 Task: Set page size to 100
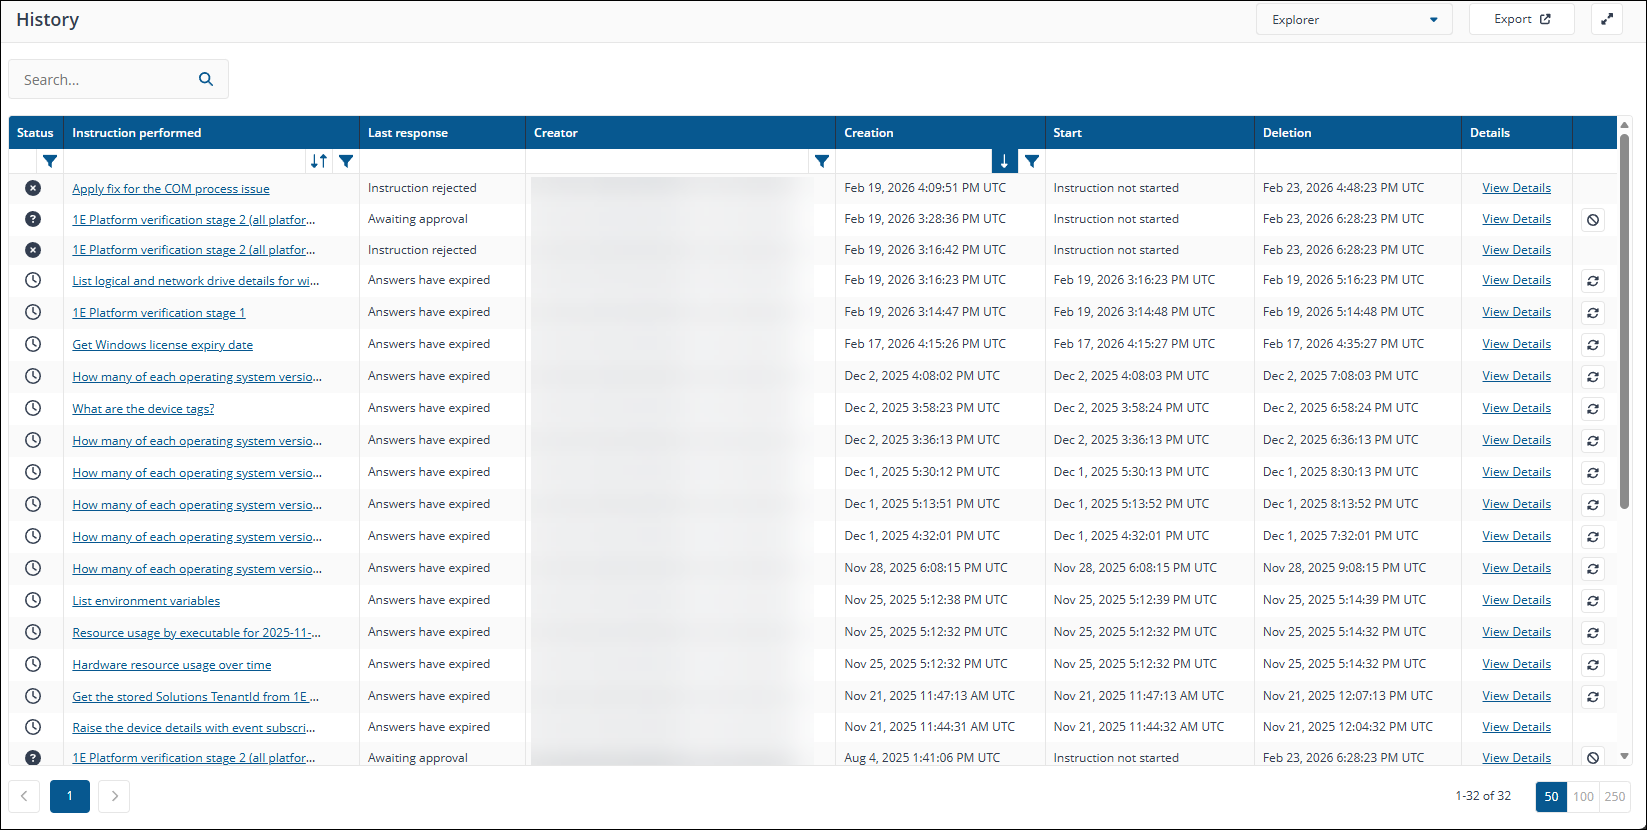1583,797
